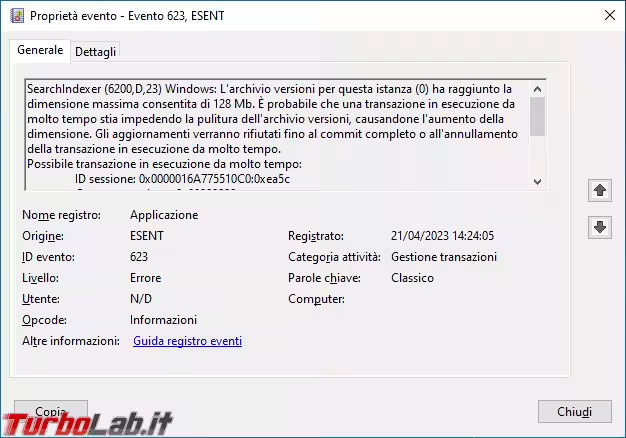Viewport: 626px width, 438px height.
Task: Go to previous event with up arrow
Action: pyautogui.click(x=600, y=190)
